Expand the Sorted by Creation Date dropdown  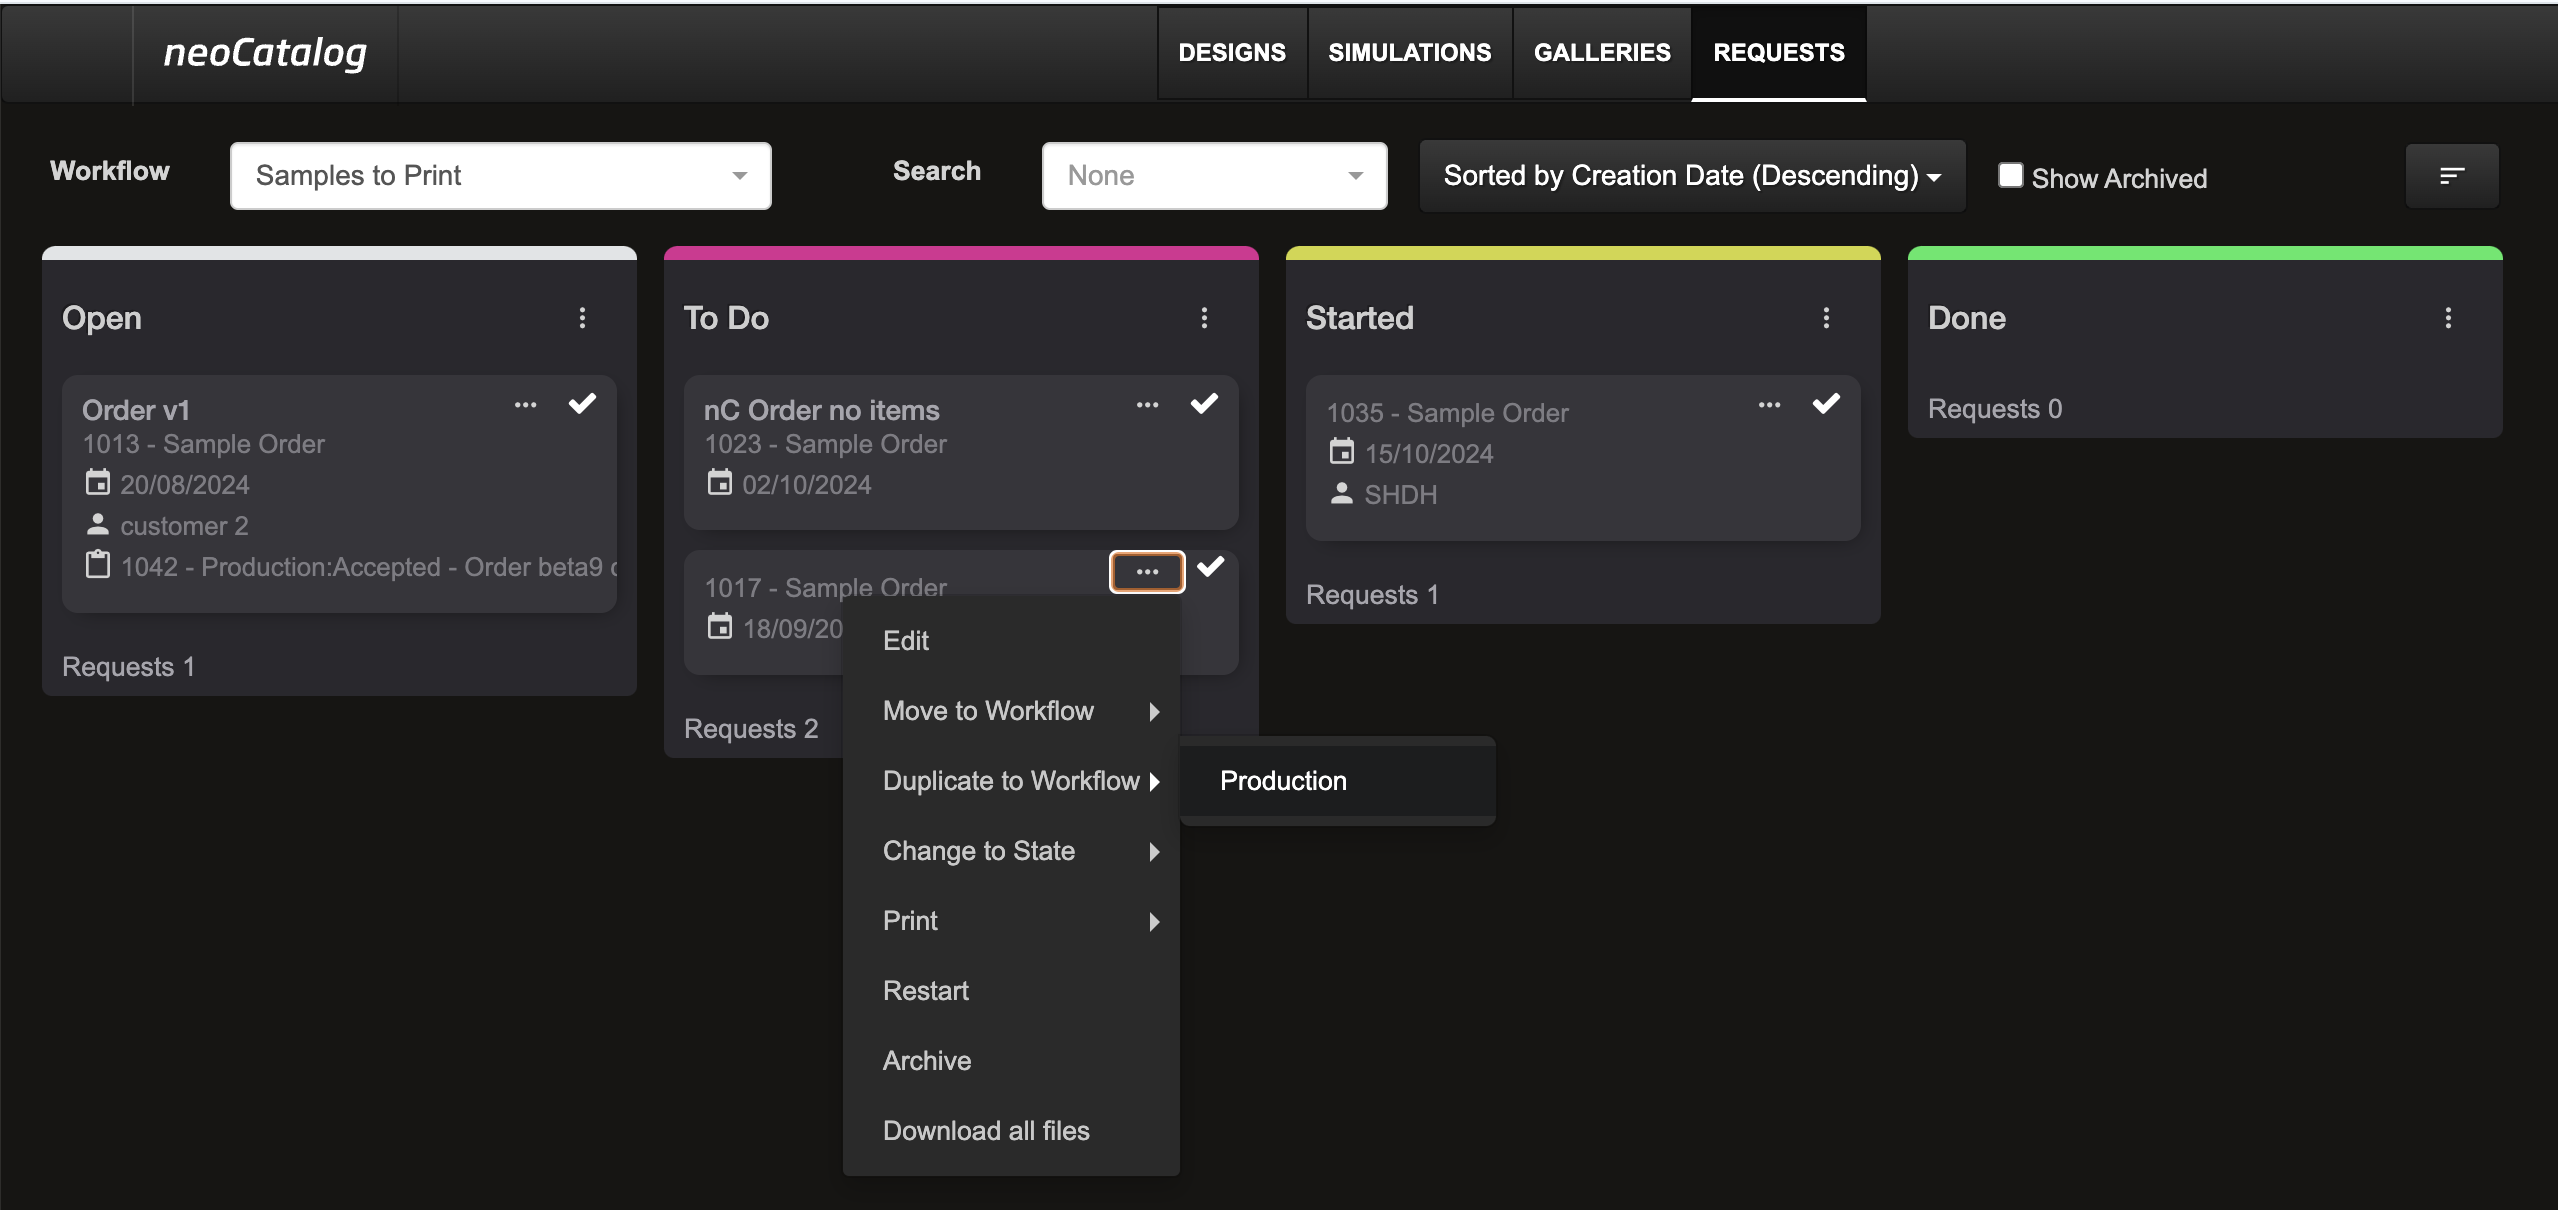1692,176
